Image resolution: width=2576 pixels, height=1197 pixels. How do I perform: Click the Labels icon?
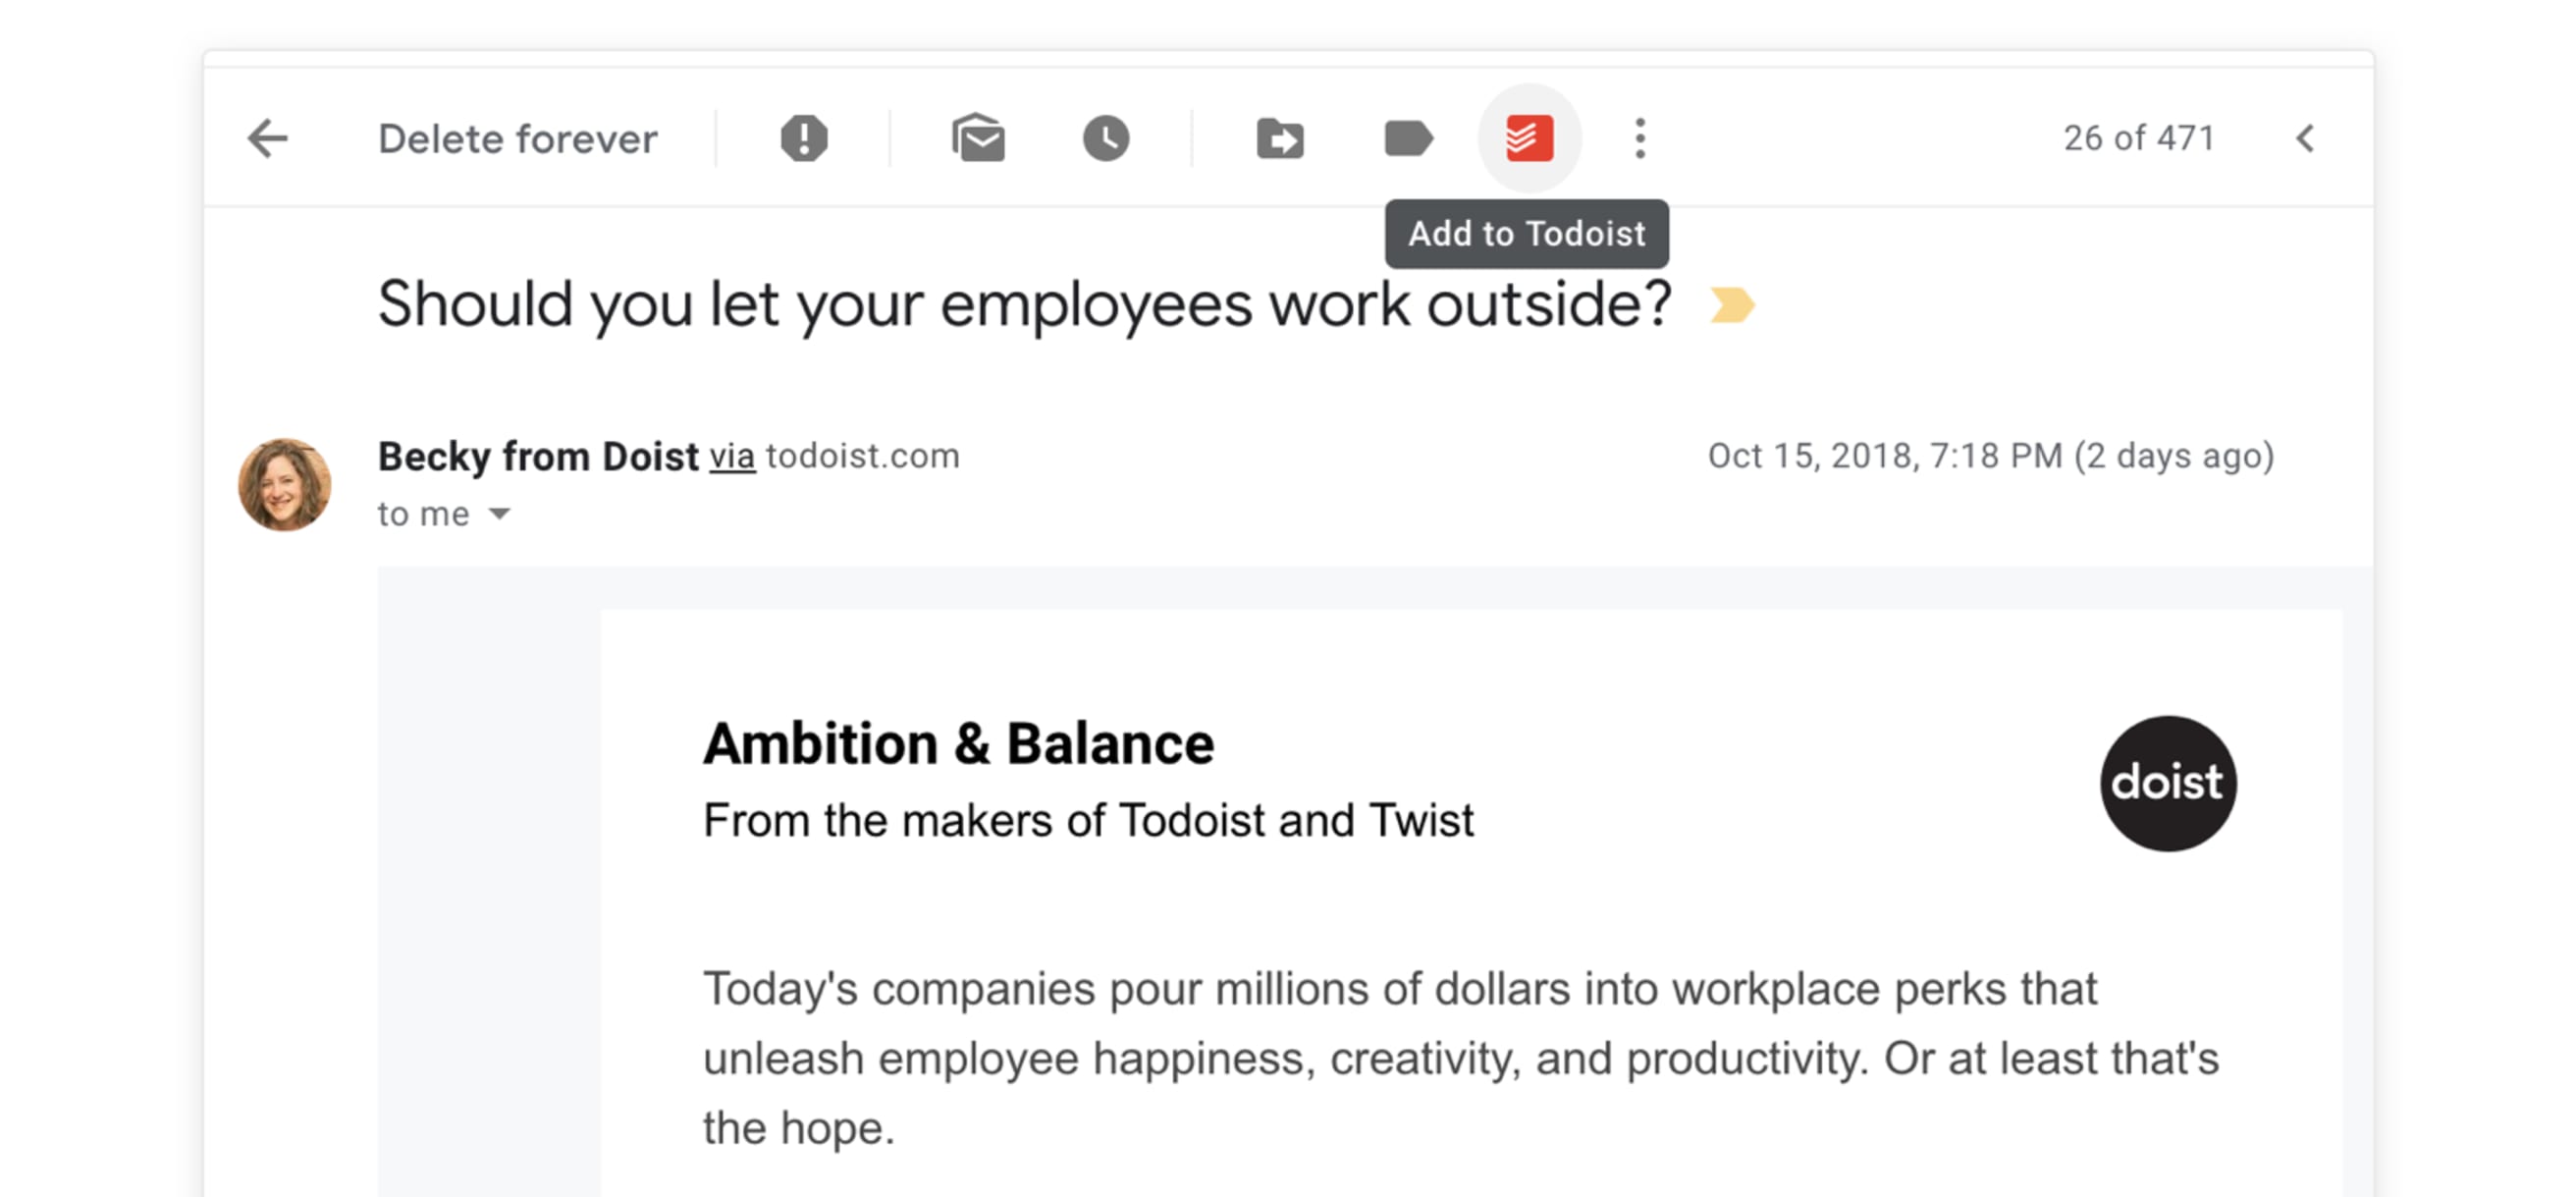[1410, 138]
